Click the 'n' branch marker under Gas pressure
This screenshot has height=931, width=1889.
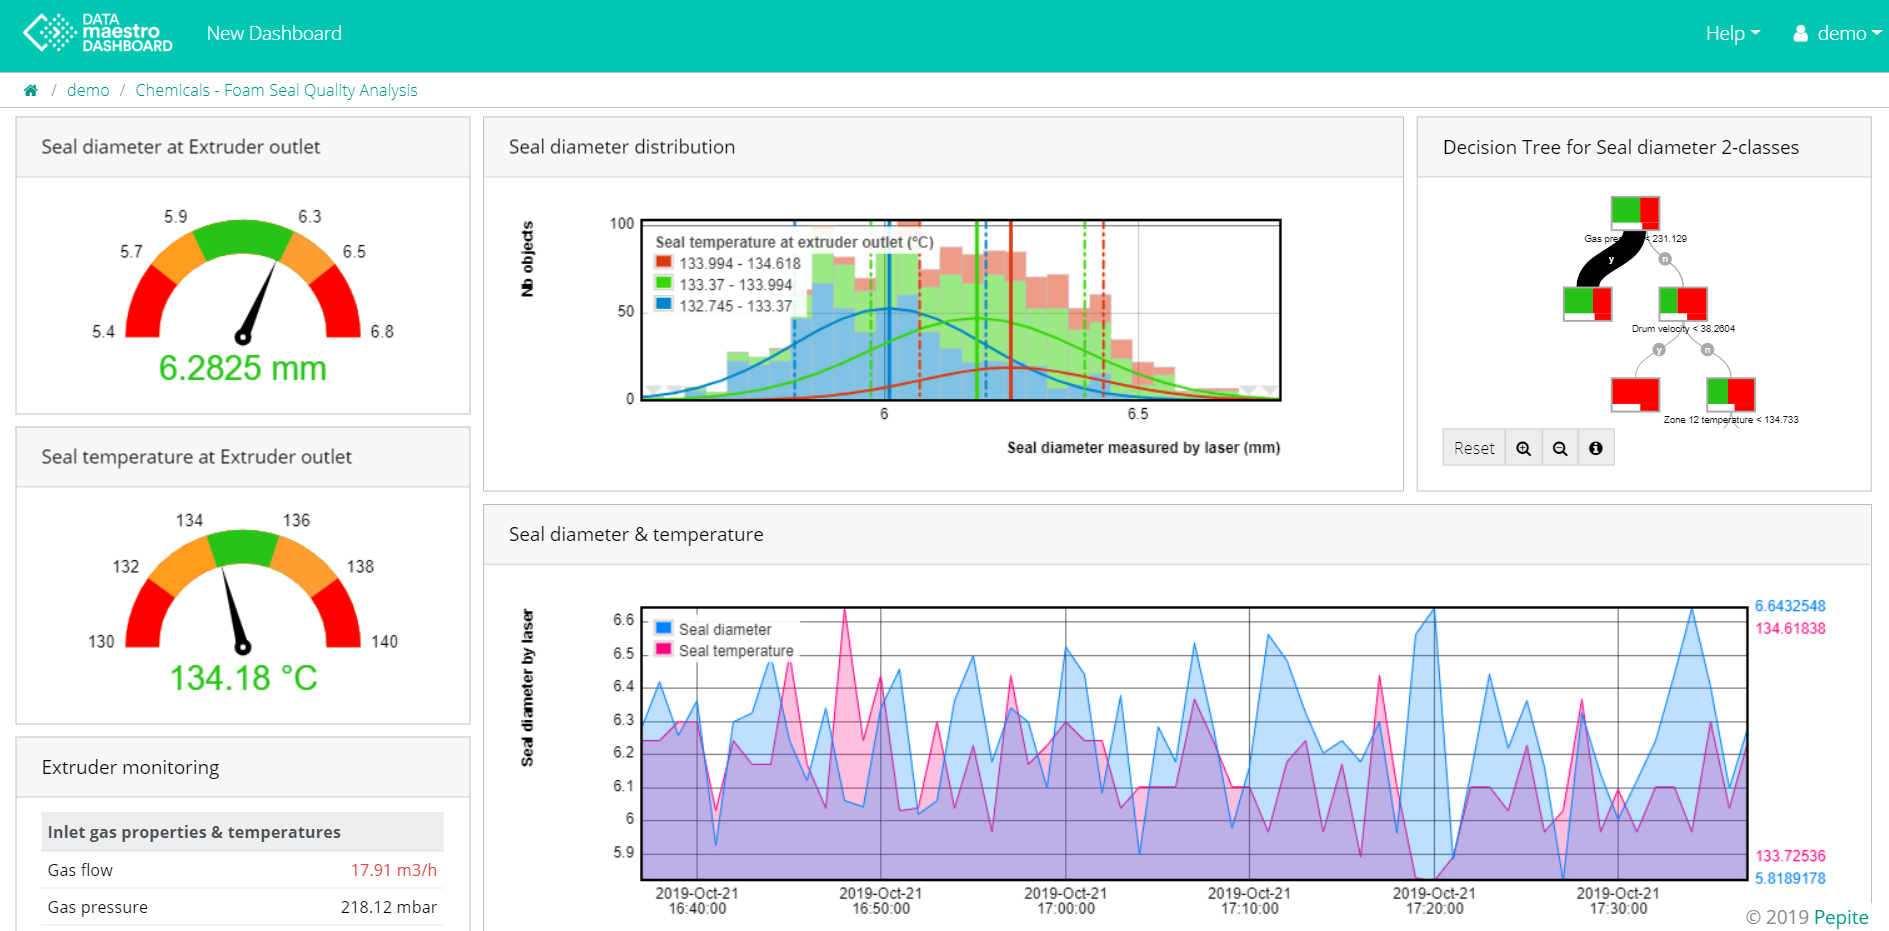(1665, 259)
